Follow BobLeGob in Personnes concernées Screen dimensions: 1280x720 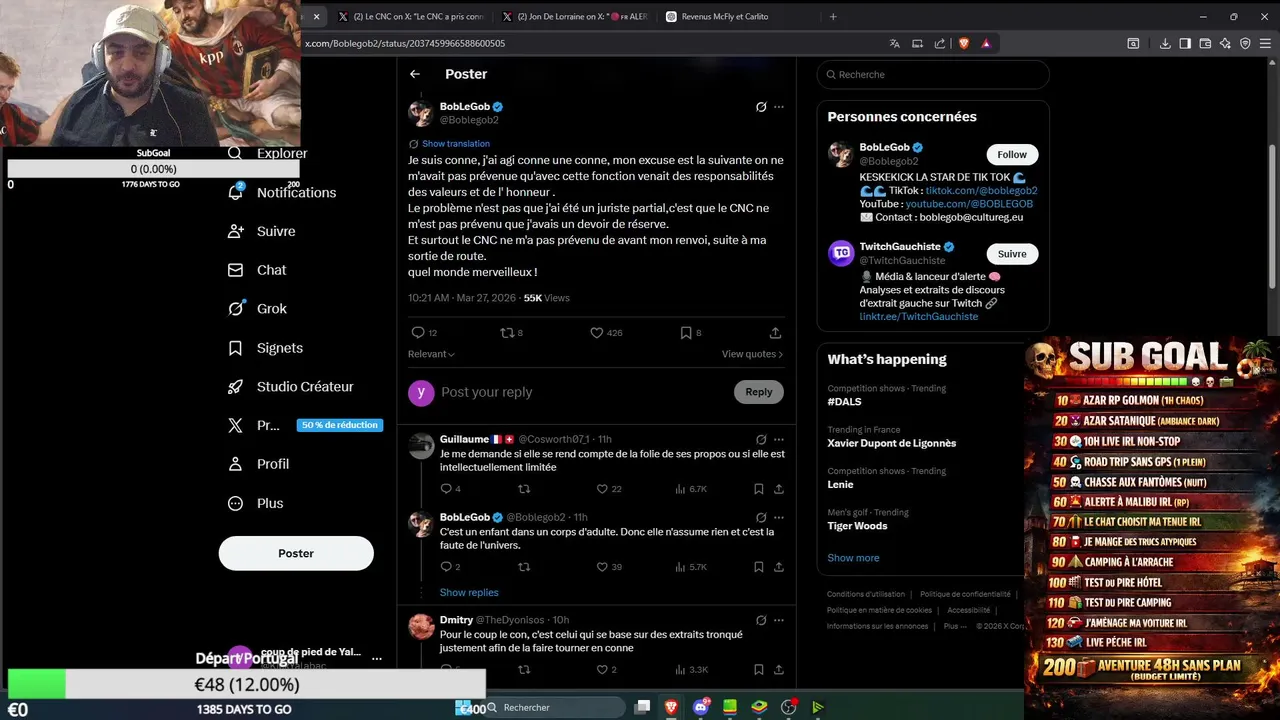click(x=1012, y=154)
